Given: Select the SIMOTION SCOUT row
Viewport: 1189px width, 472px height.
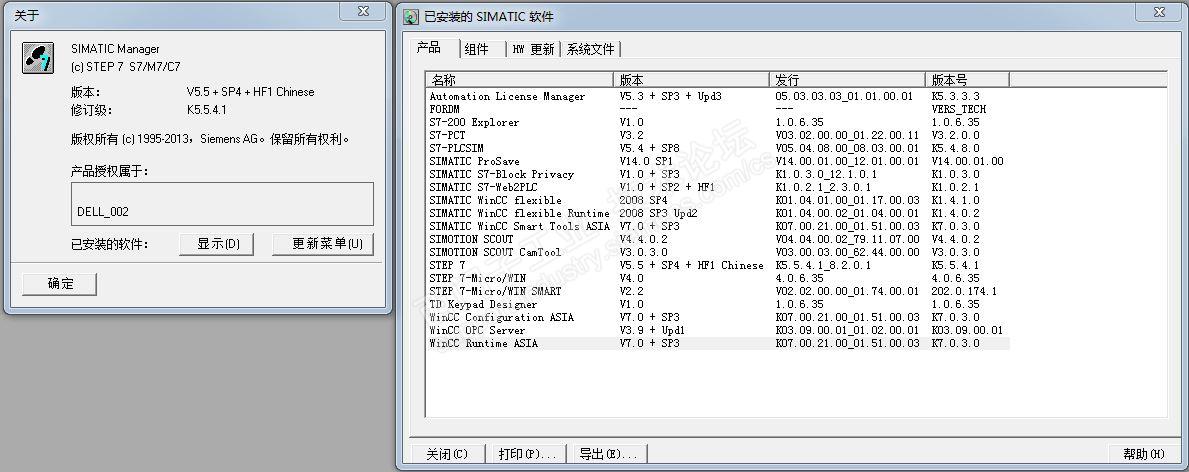Looking at the screenshot, I should [x=717, y=239].
